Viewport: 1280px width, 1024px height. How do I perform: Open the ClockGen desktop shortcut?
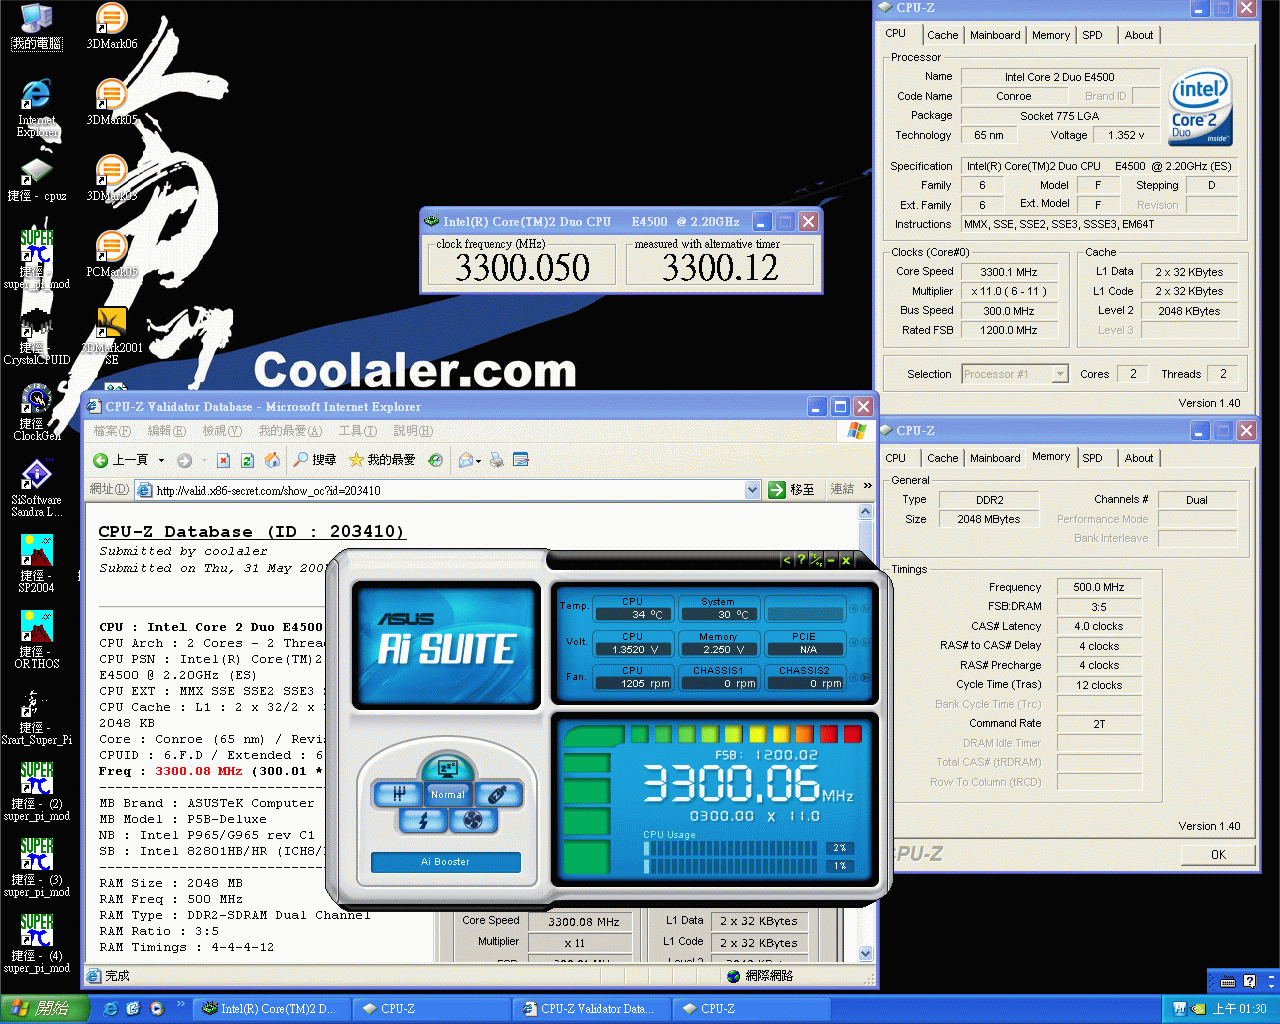(x=37, y=412)
